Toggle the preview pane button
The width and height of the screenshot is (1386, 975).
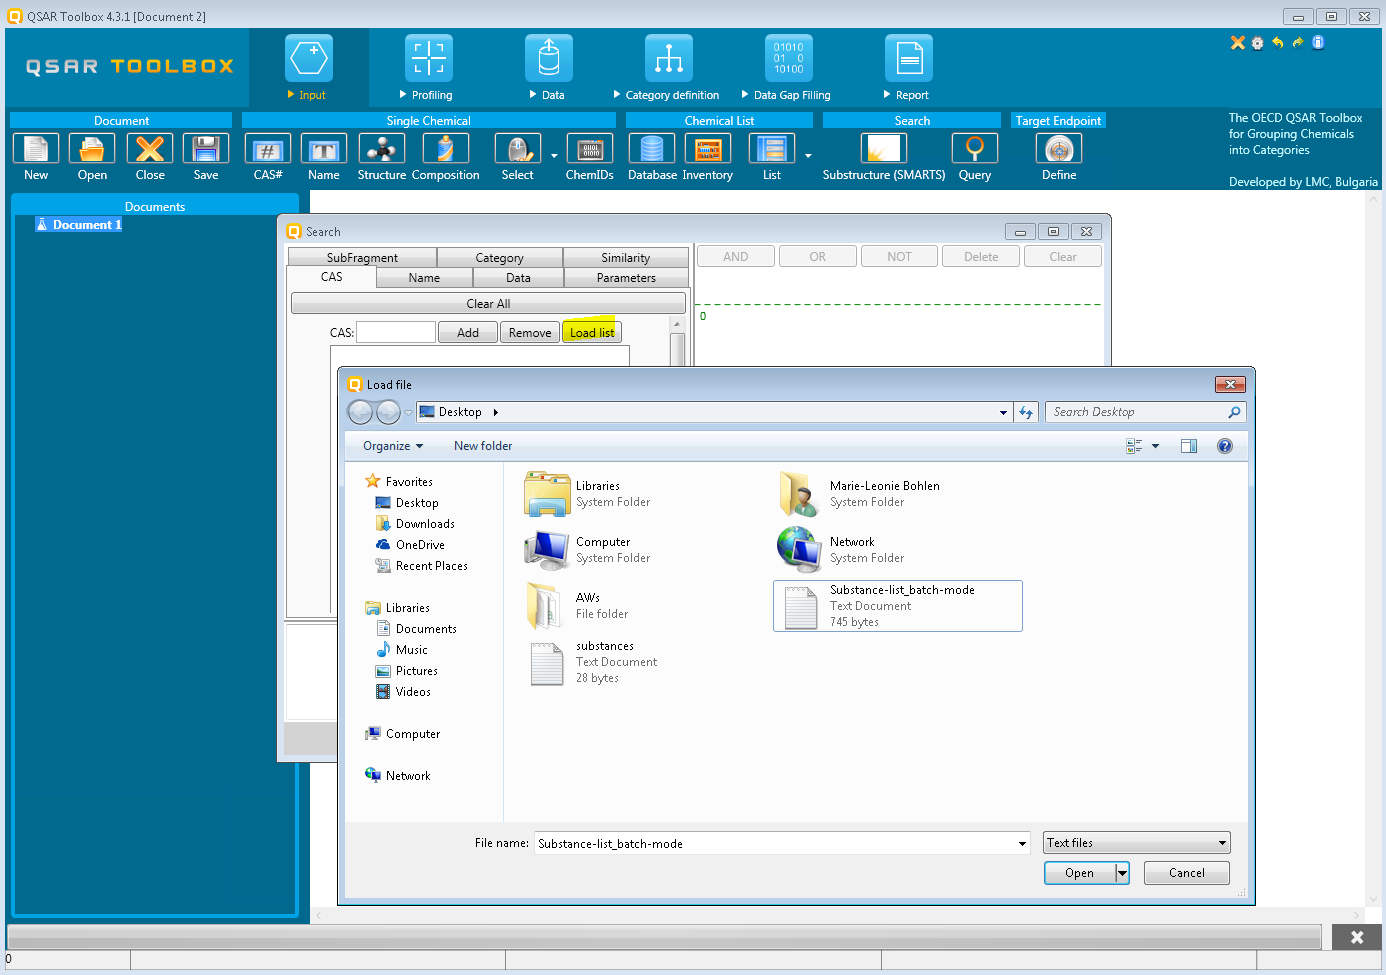coord(1189,446)
